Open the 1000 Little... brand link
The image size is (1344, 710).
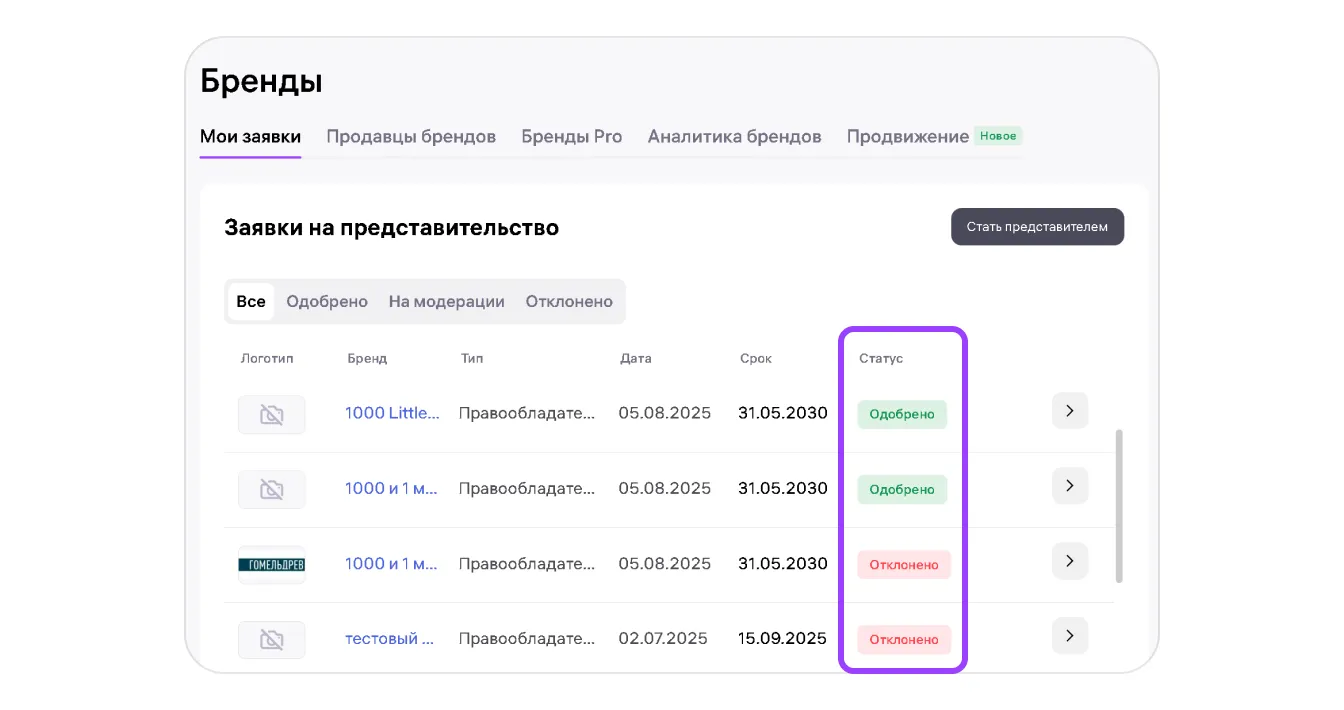[x=392, y=413]
